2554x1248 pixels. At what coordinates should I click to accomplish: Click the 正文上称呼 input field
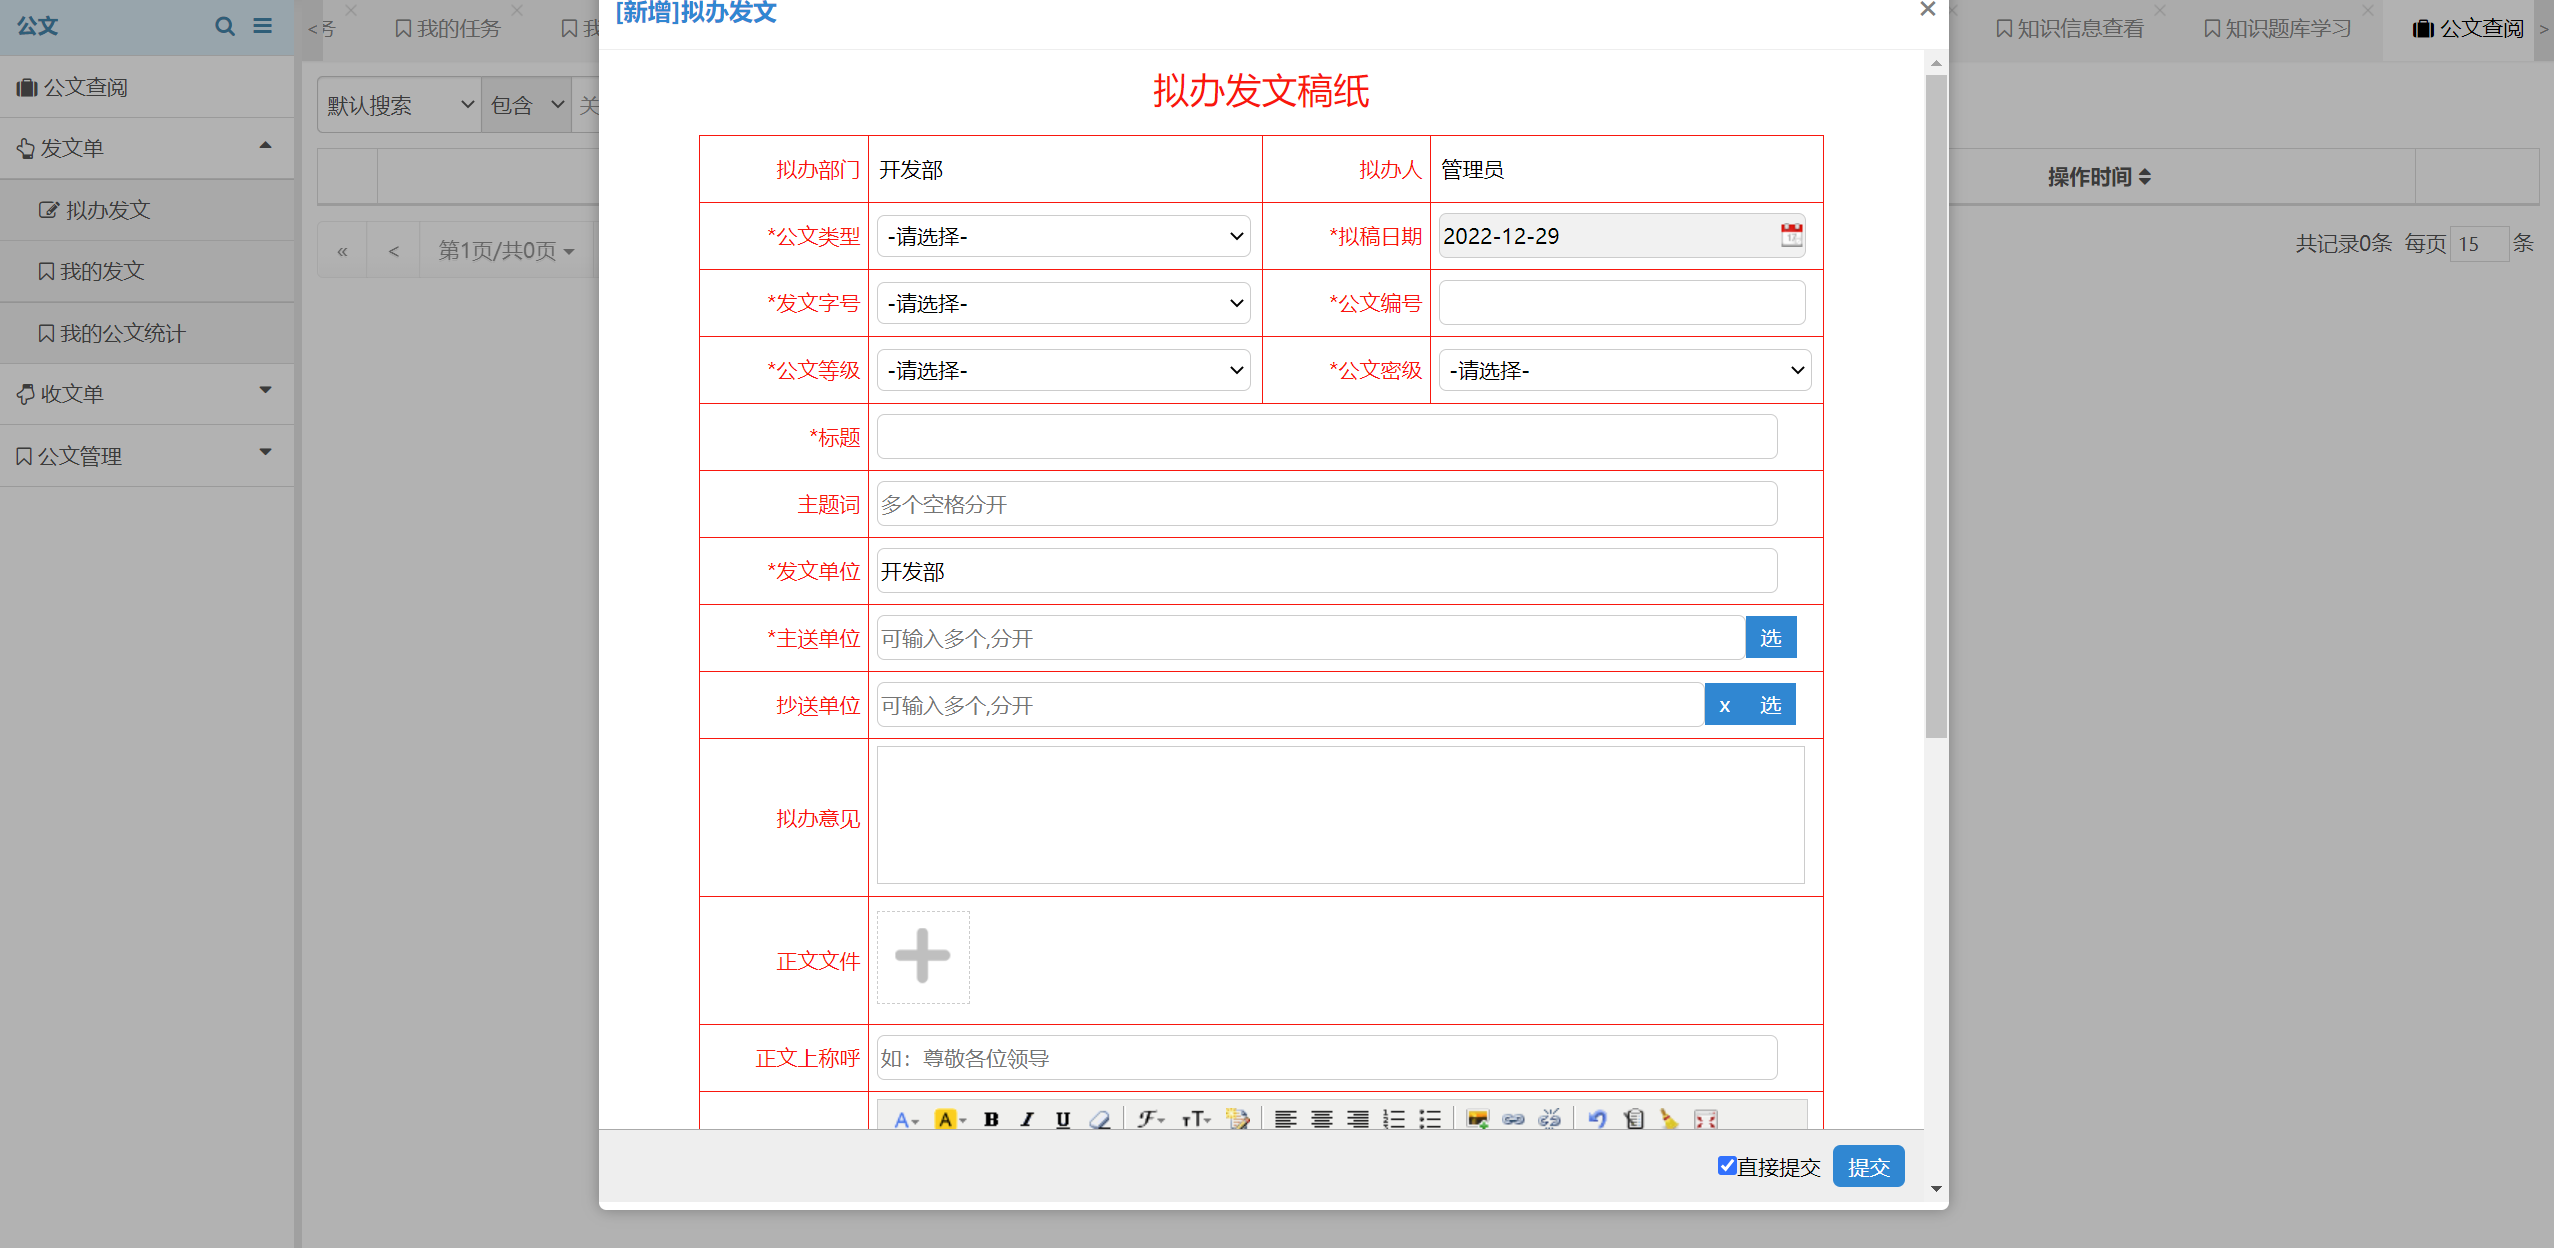(x=1327, y=1058)
